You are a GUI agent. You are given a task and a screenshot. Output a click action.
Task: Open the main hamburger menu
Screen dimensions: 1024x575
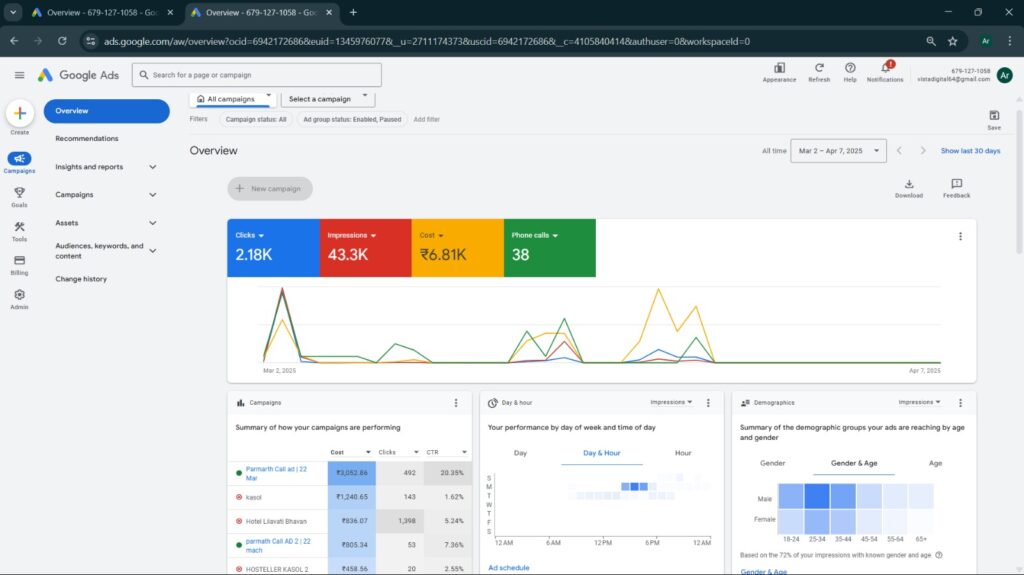pos(19,75)
